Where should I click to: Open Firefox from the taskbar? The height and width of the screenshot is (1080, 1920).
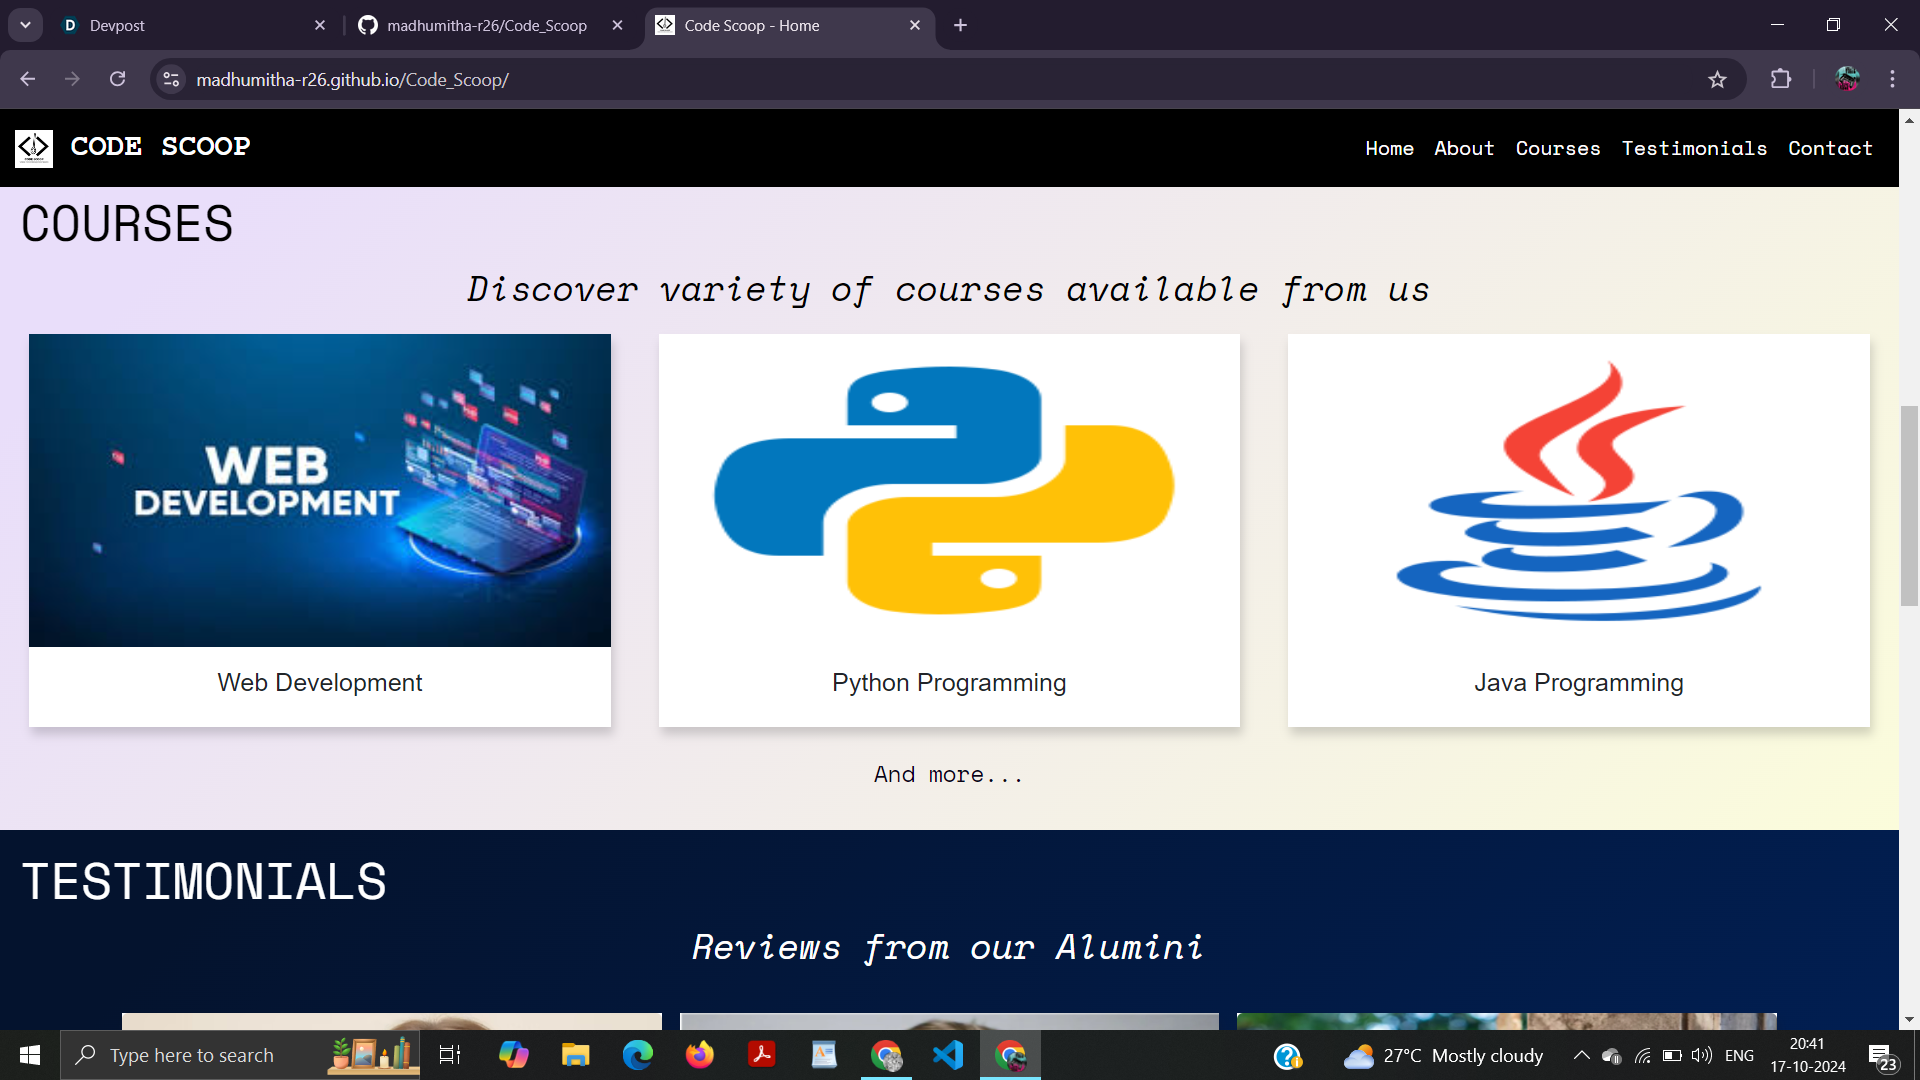[700, 1055]
